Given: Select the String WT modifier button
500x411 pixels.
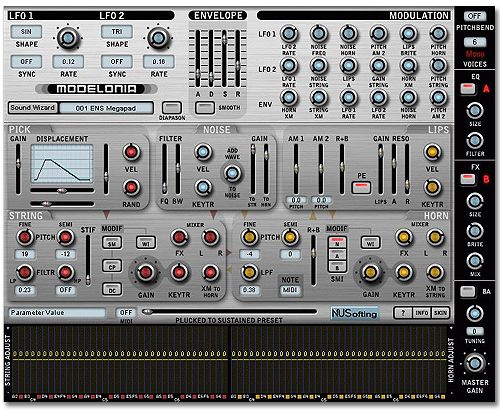Looking at the screenshot, I should (x=146, y=243).
